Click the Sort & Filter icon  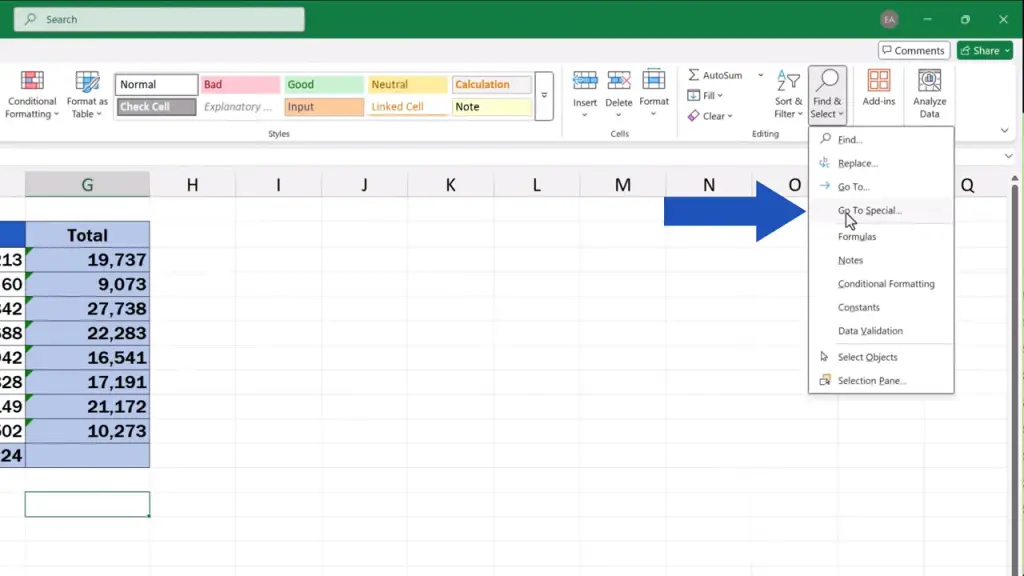(789, 82)
